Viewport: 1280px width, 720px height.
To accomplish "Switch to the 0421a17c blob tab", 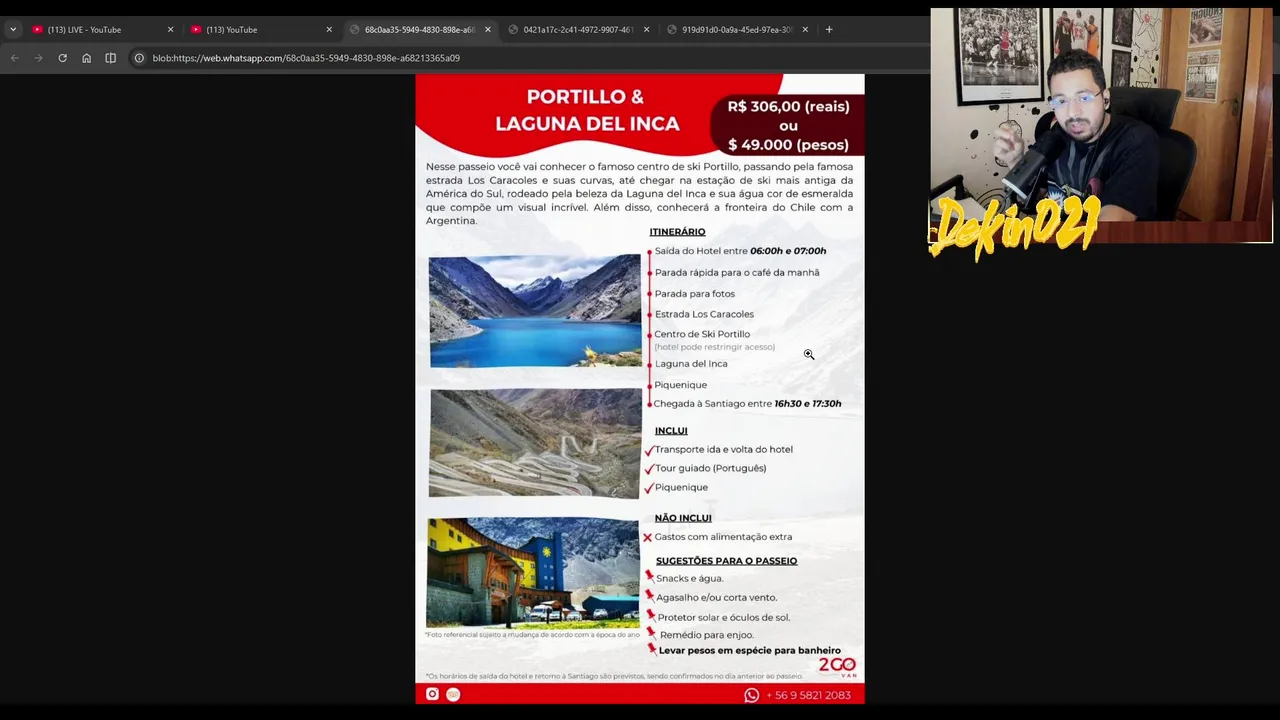I will tap(577, 30).
